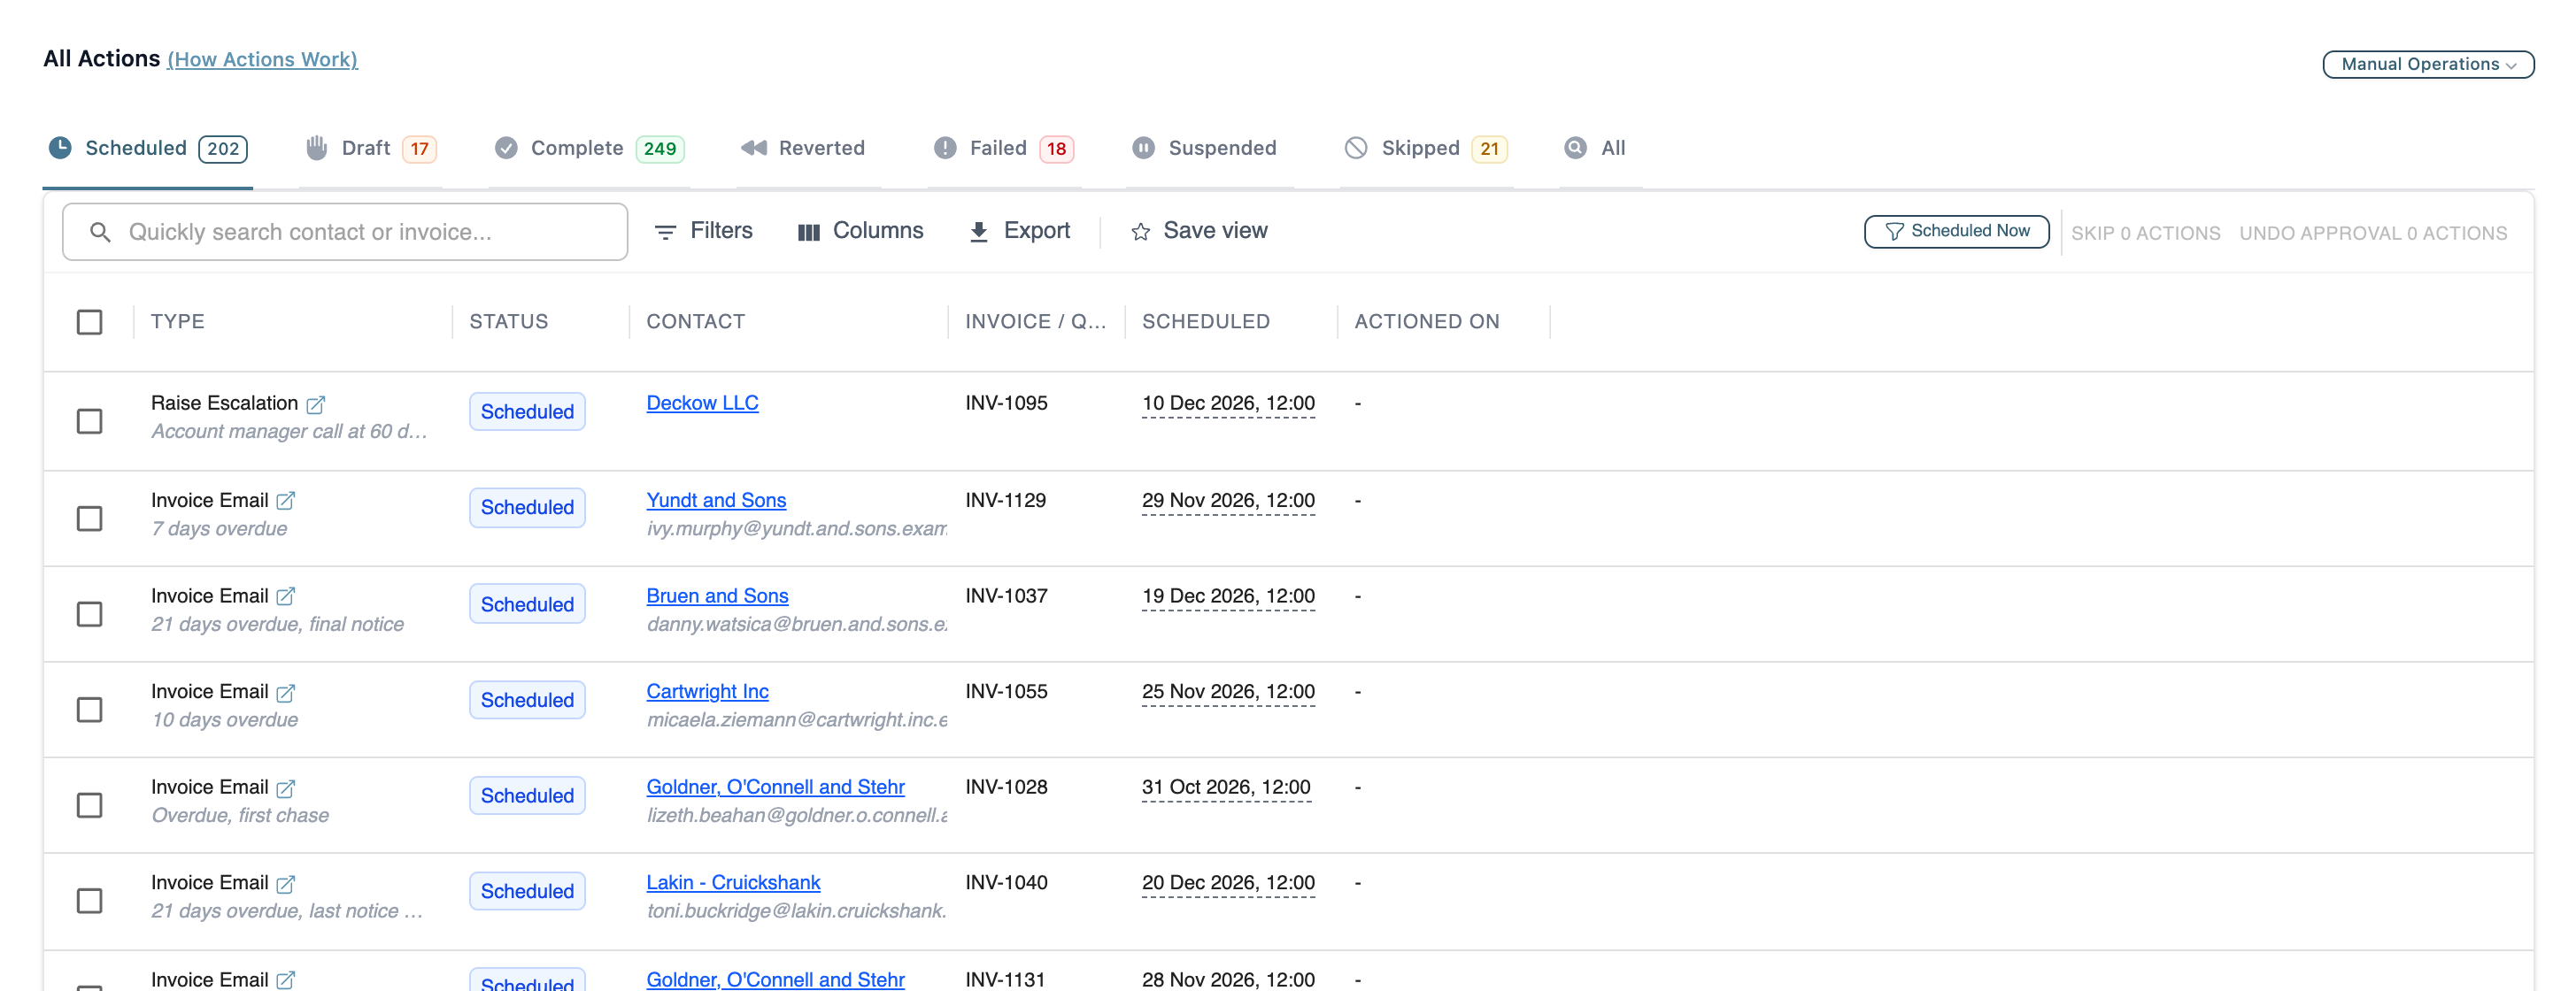The image size is (2576, 991).
Task: Click the Skipped prohibition icon
Action: (1356, 148)
